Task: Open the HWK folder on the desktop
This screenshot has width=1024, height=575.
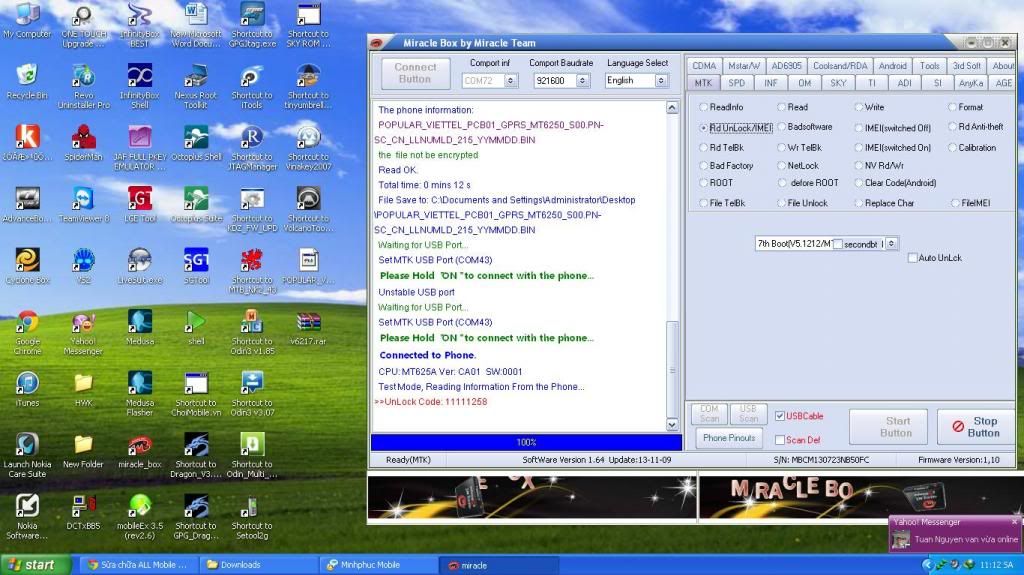Action: (84, 389)
